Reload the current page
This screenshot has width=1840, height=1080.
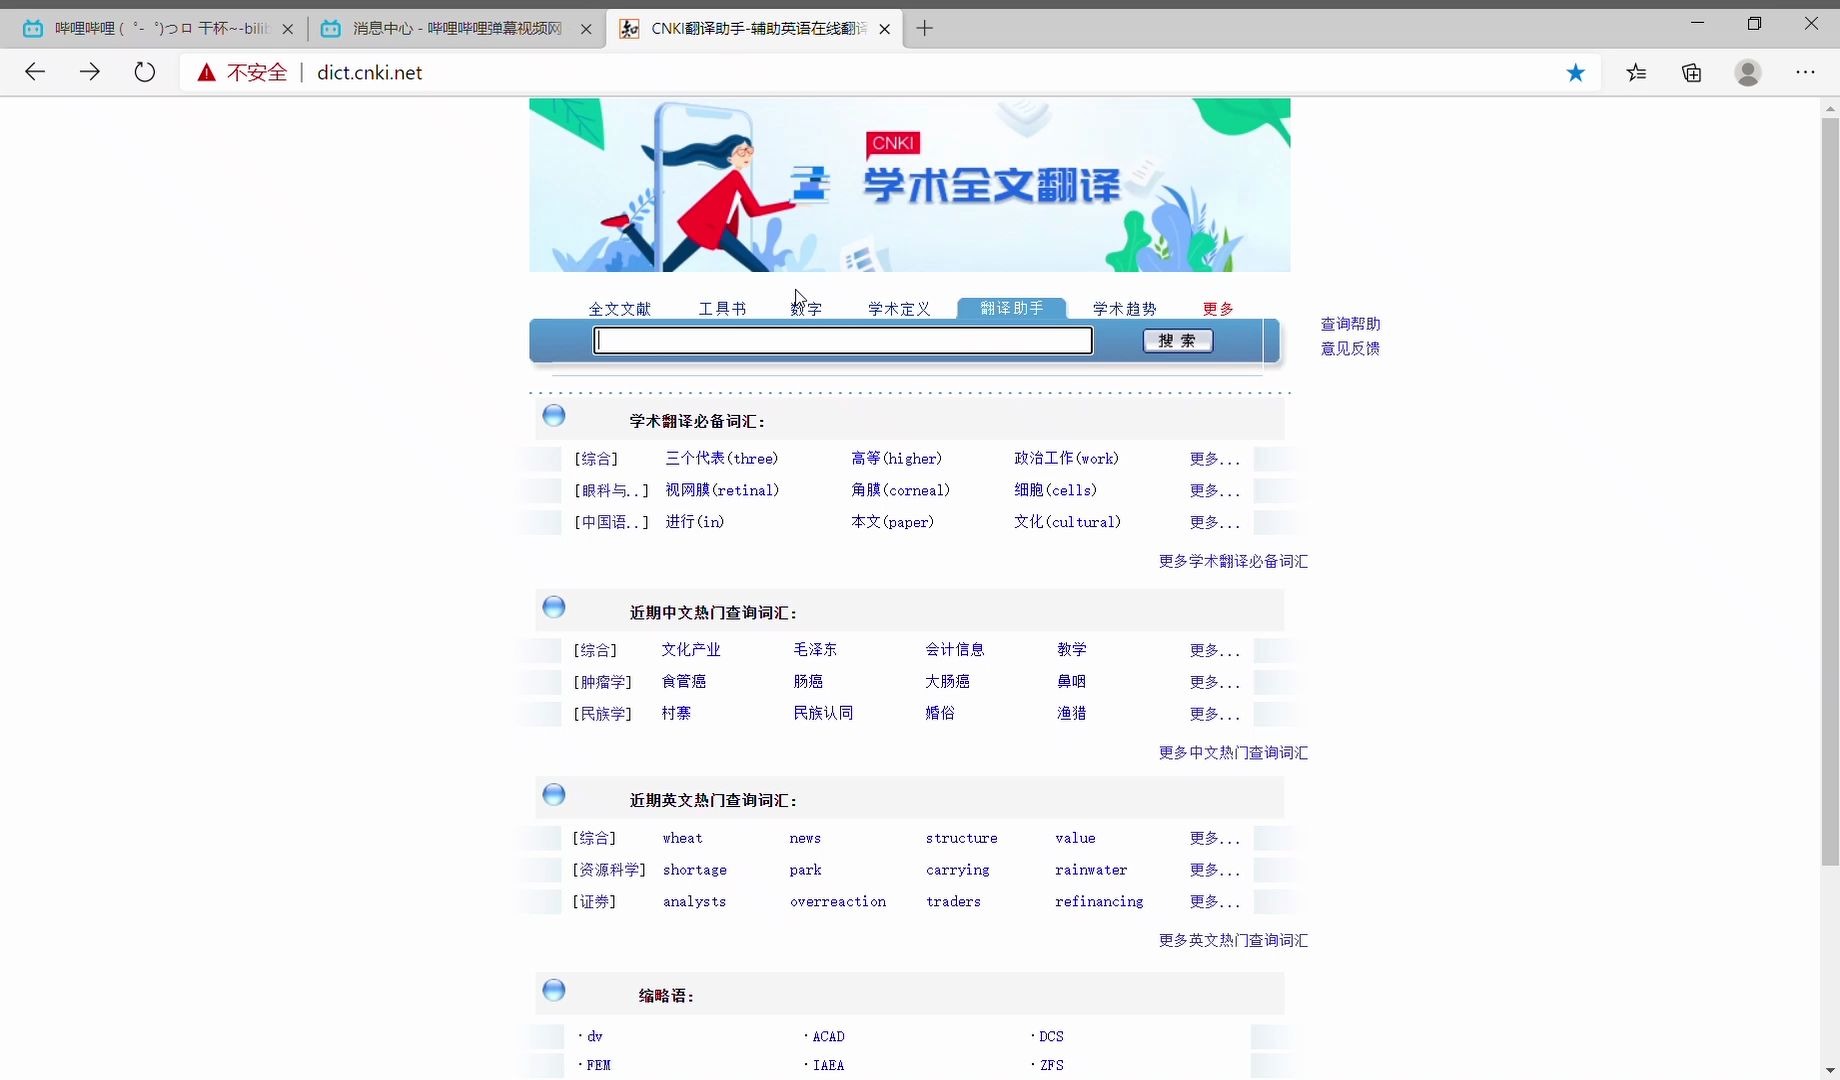point(145,72)
